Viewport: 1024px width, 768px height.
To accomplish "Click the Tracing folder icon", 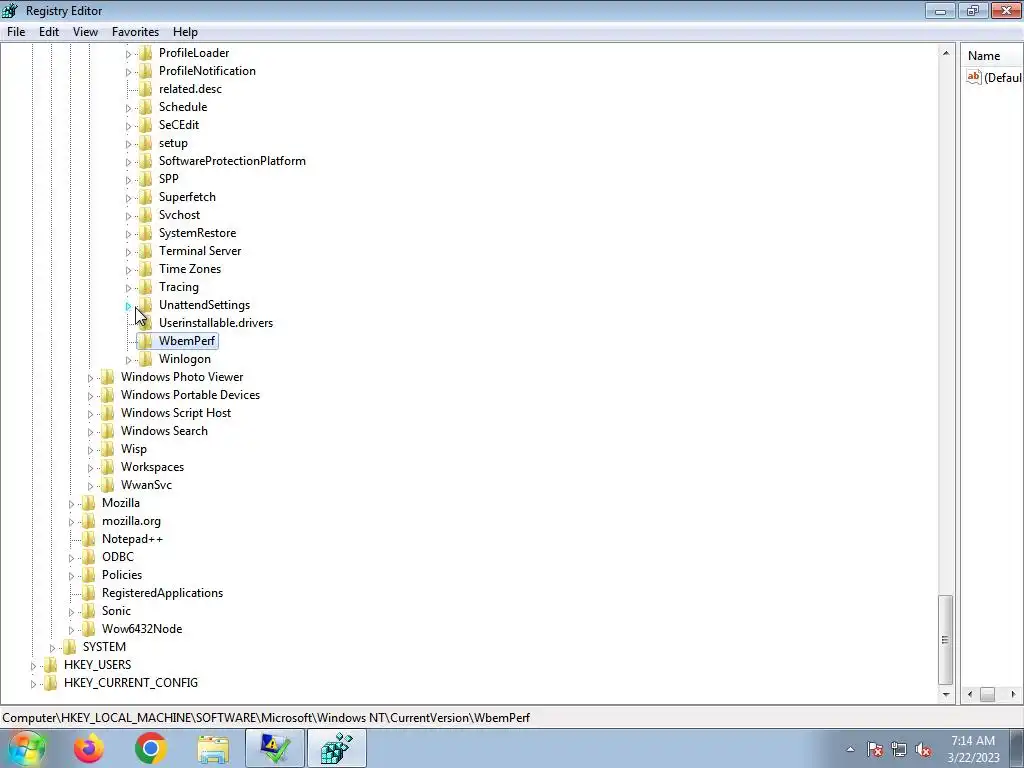I will 146,287.
